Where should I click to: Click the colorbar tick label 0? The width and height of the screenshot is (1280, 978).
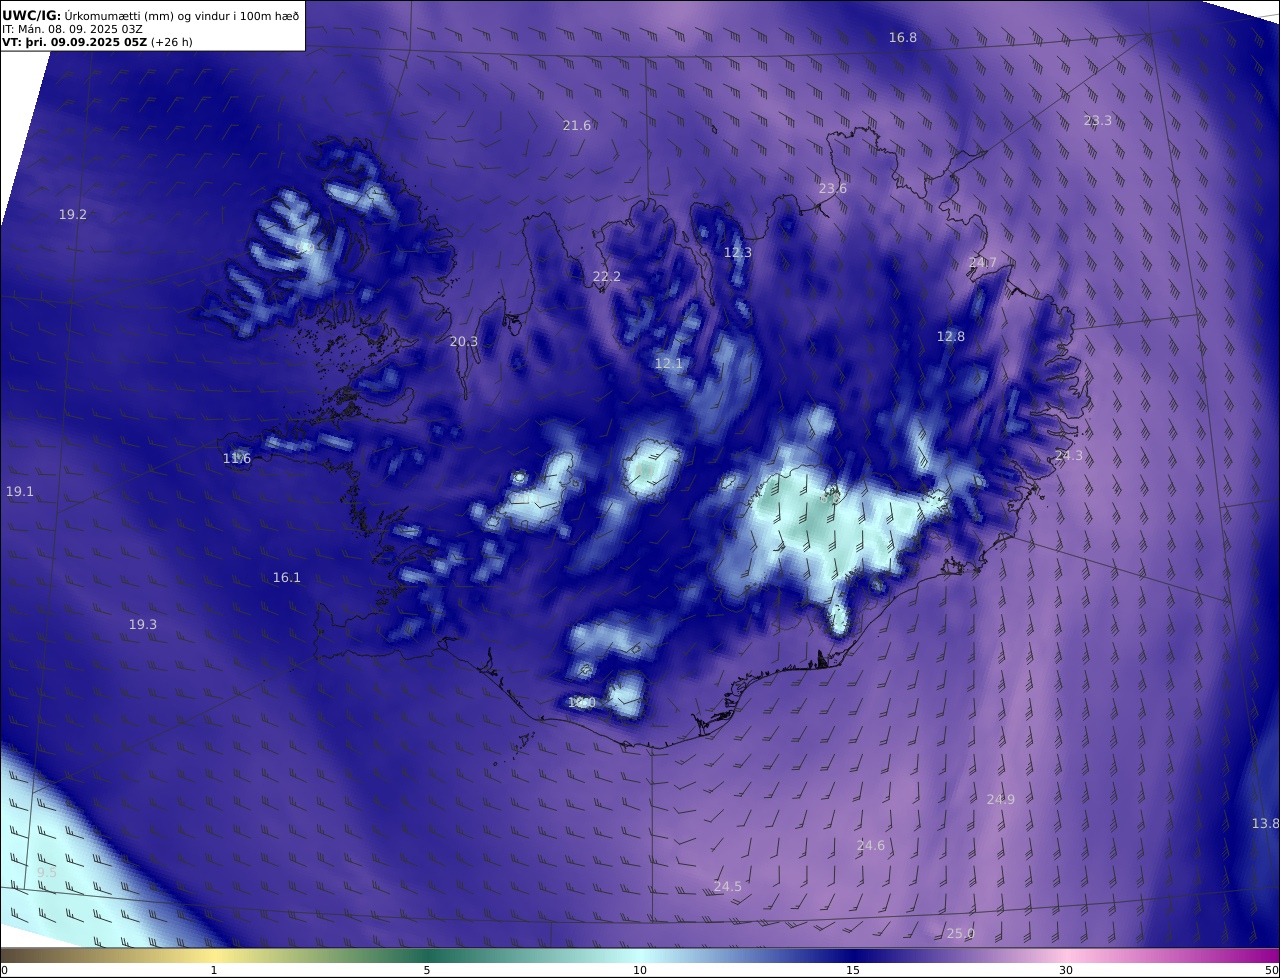(x=4, y=970)
